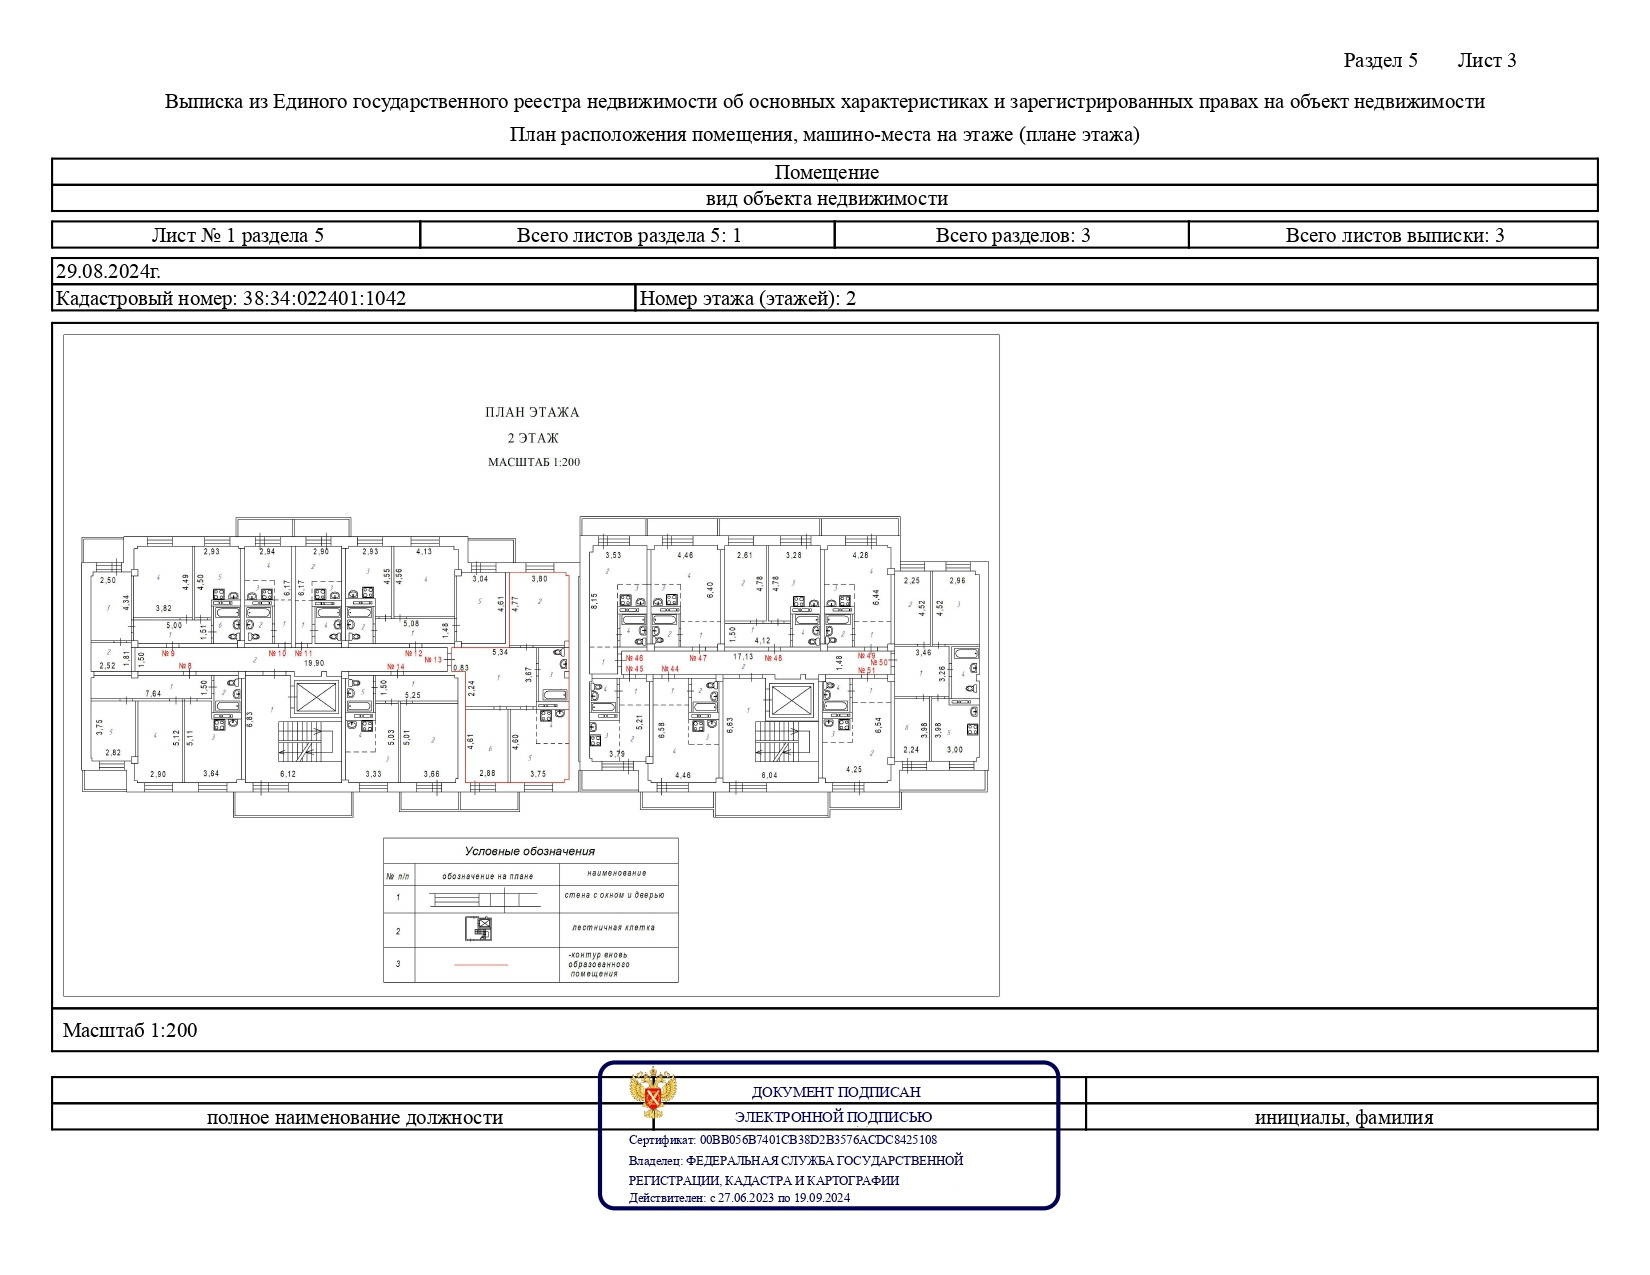Click the 'полное наименование должности' cell

[x=355, y=1117]
